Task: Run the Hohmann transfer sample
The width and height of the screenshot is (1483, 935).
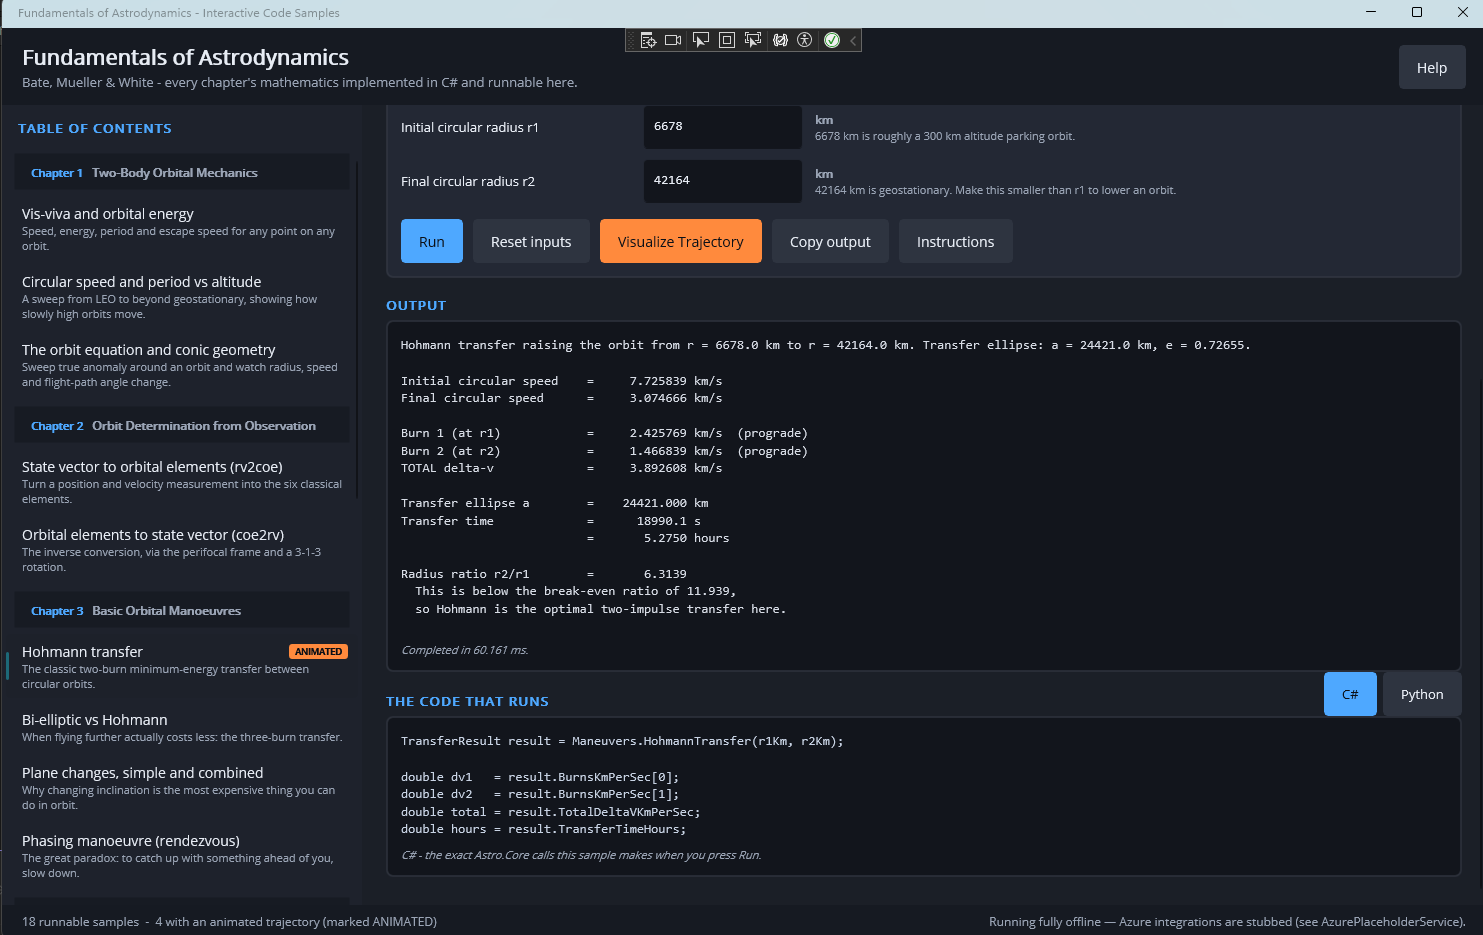Action: [432, 241]
